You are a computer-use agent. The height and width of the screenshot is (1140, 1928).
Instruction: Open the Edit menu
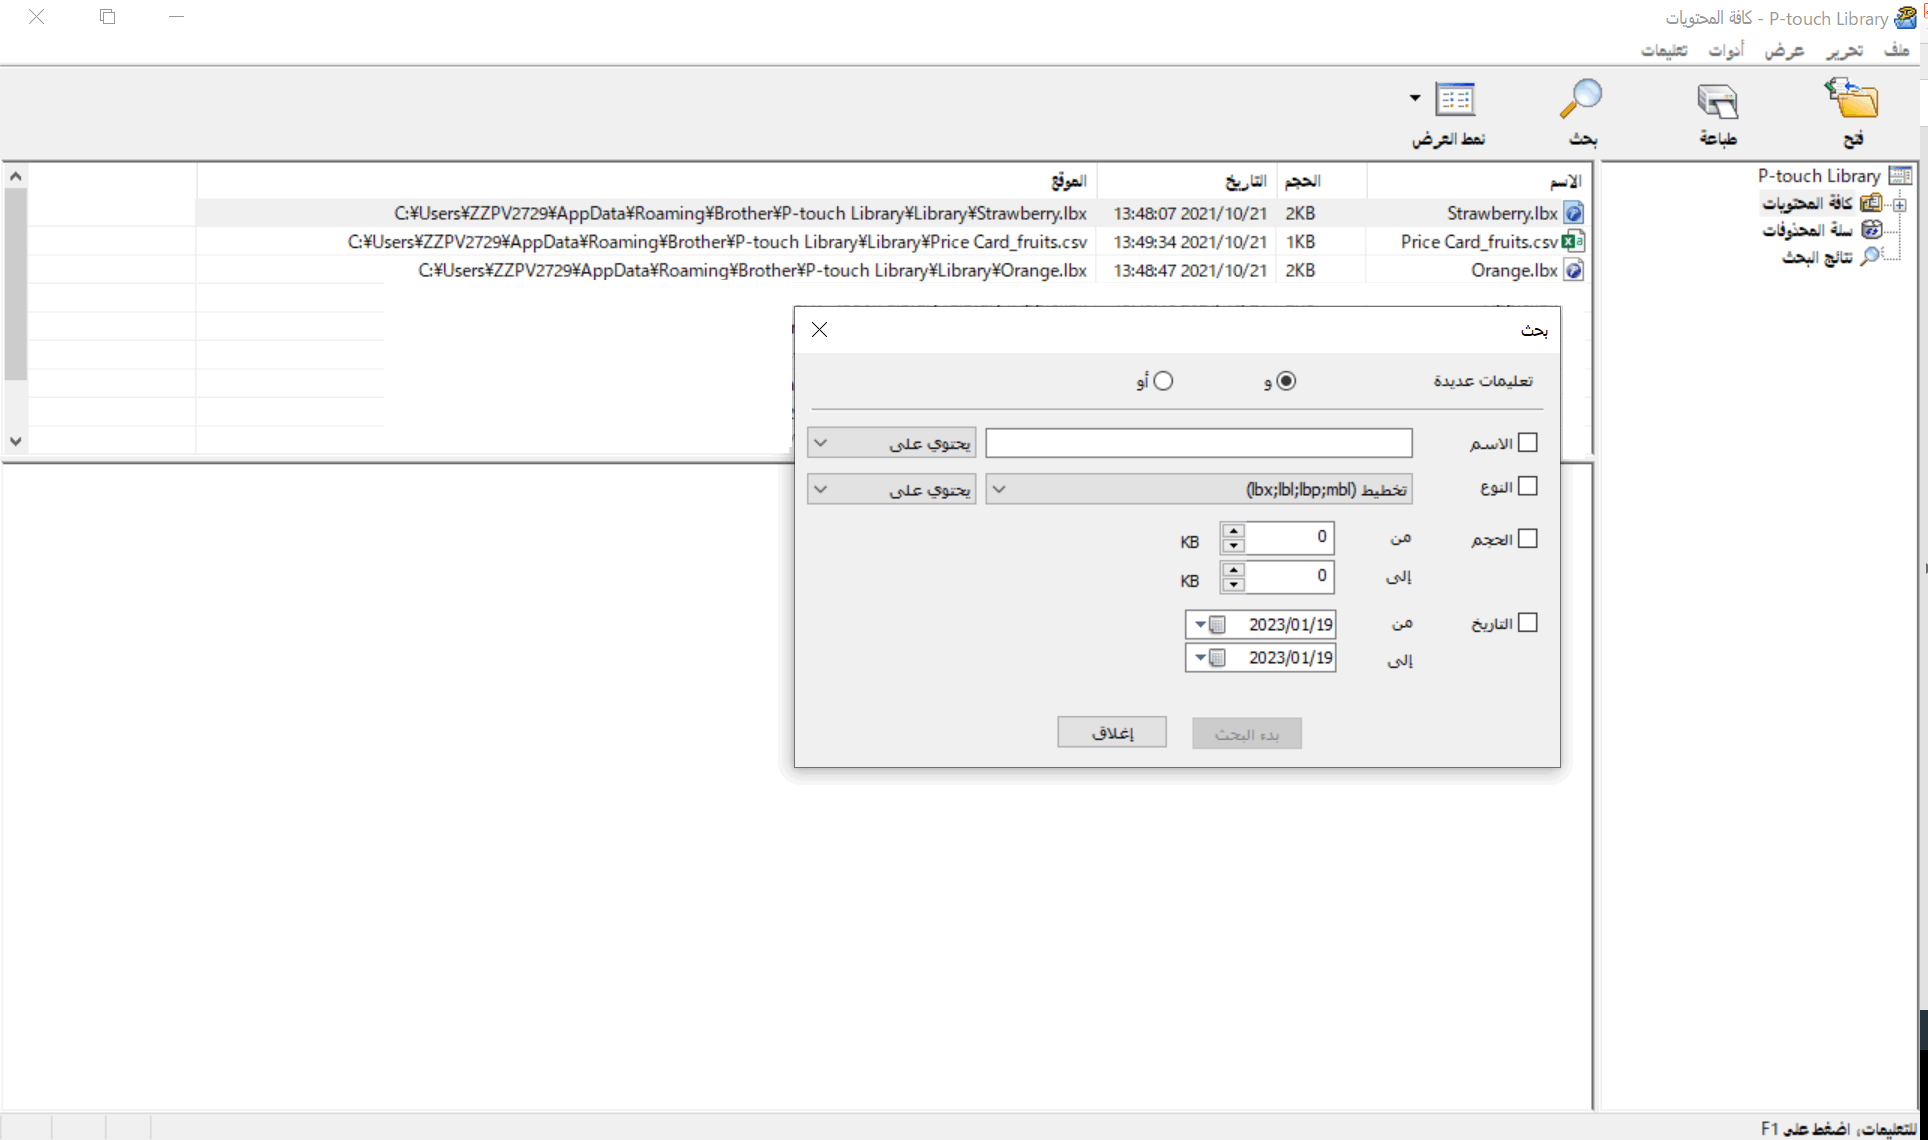[x=1844, y=50]
